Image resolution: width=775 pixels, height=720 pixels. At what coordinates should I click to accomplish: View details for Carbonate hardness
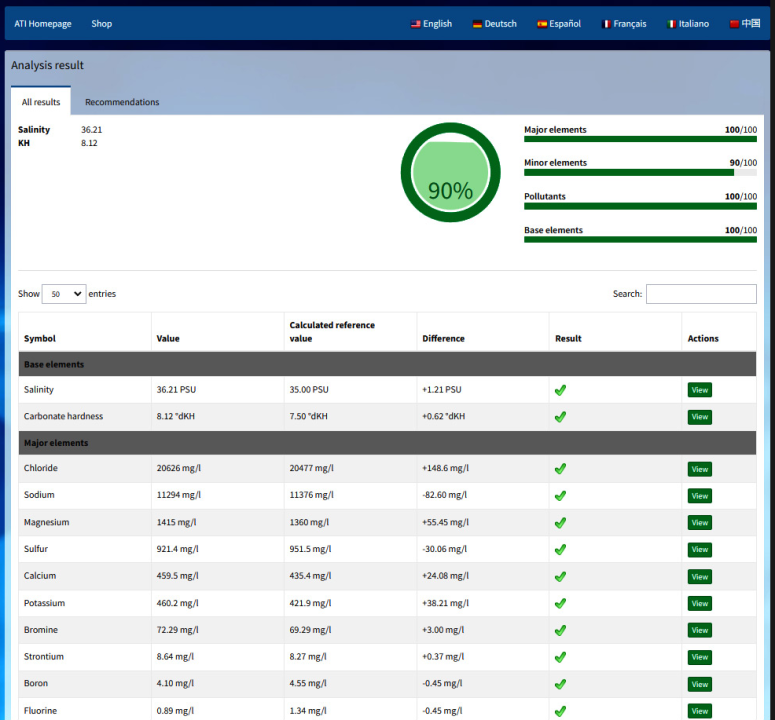coord(699,417)
